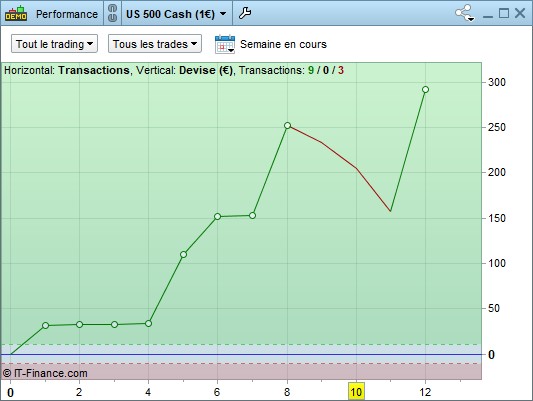Click the 12 label on horizontal axis
The height and width of the screenshot is (401, 533).
(425, 392)
